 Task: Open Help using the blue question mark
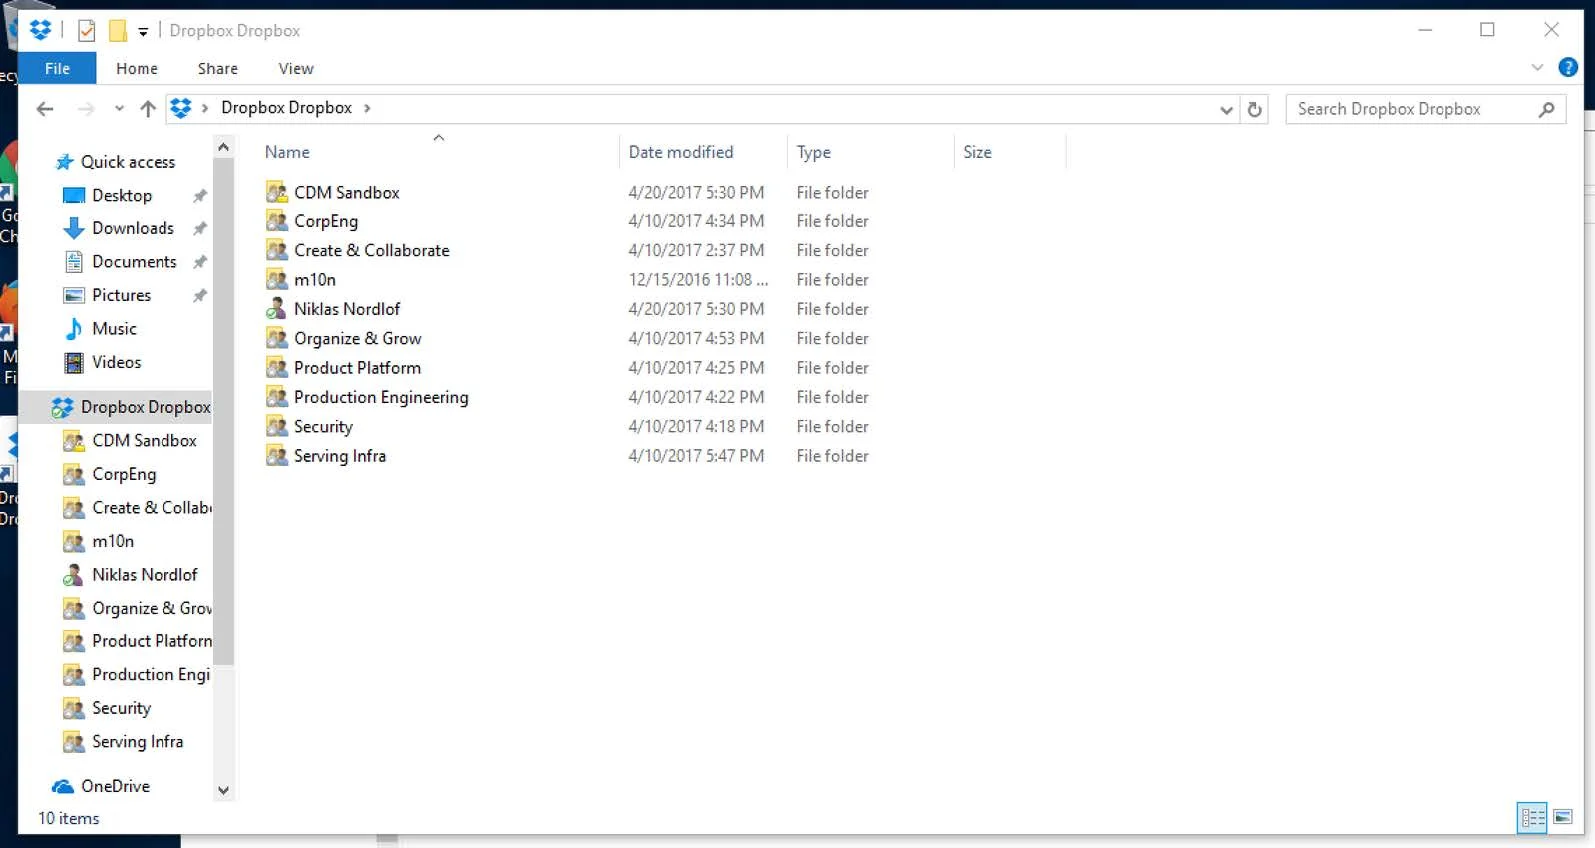pos(1568,68)
